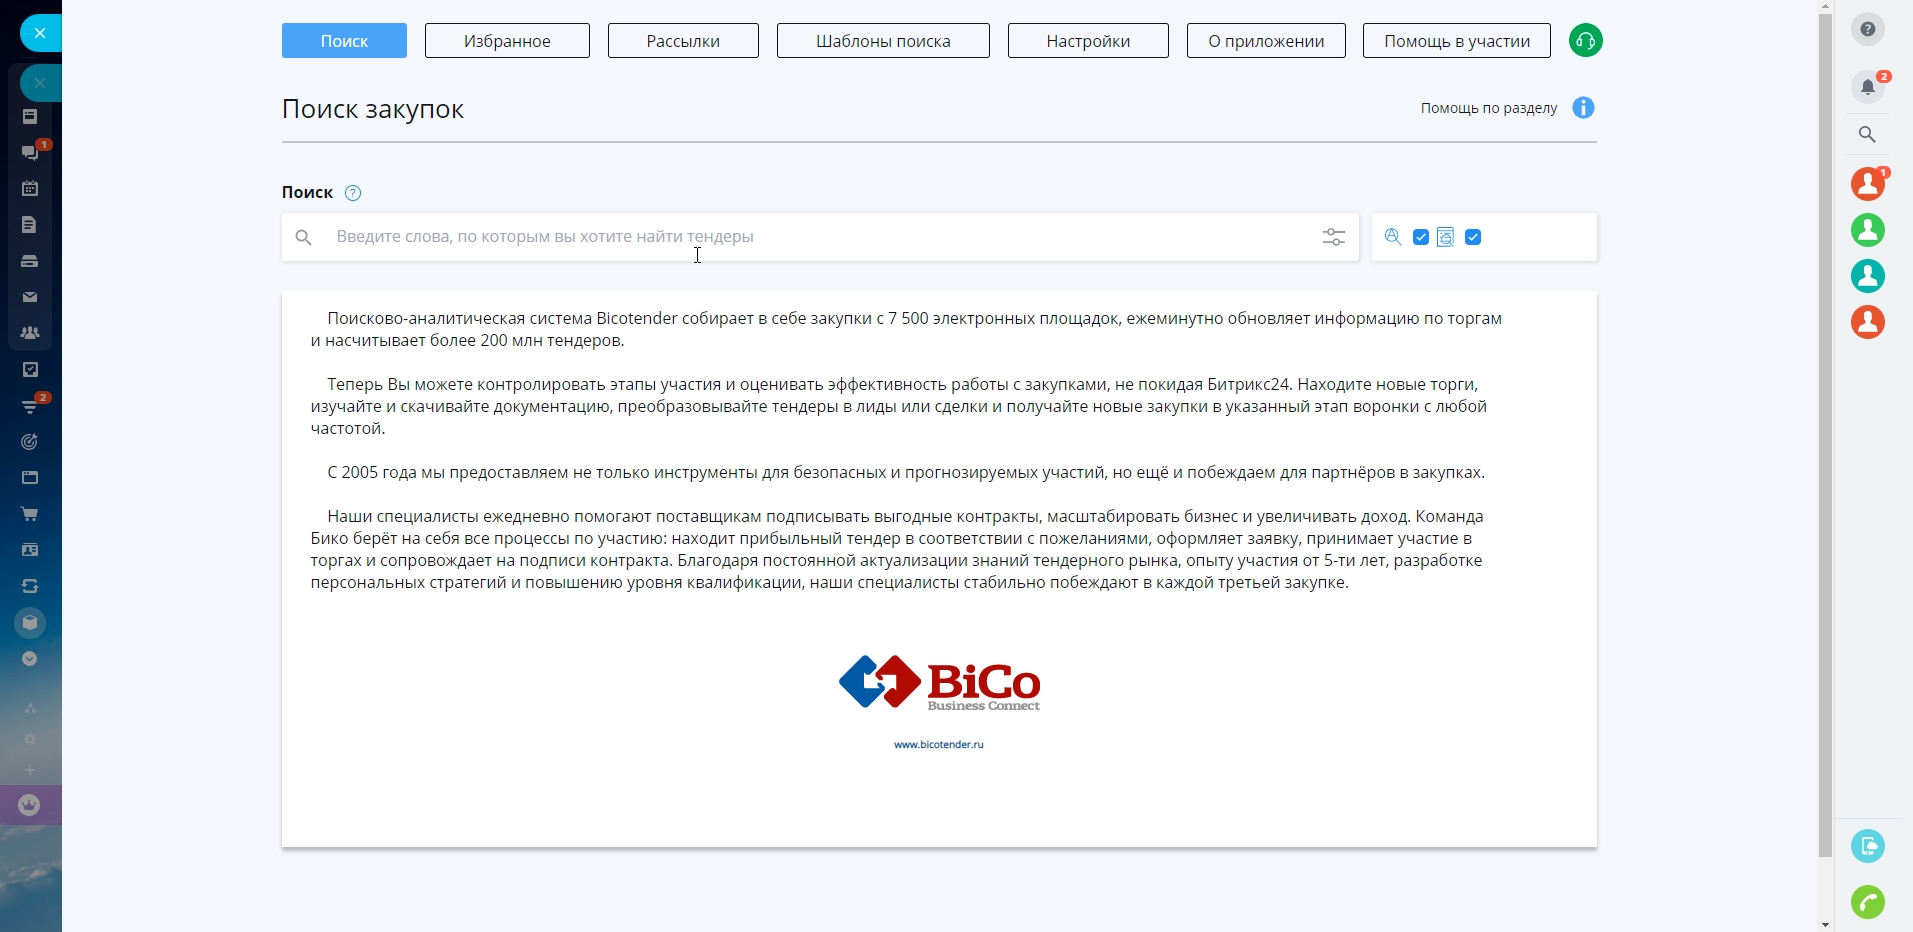Uncheck the checkbox after title-search icon
The width and height of the screenshot is (1913, 932).
point(1421,237)
